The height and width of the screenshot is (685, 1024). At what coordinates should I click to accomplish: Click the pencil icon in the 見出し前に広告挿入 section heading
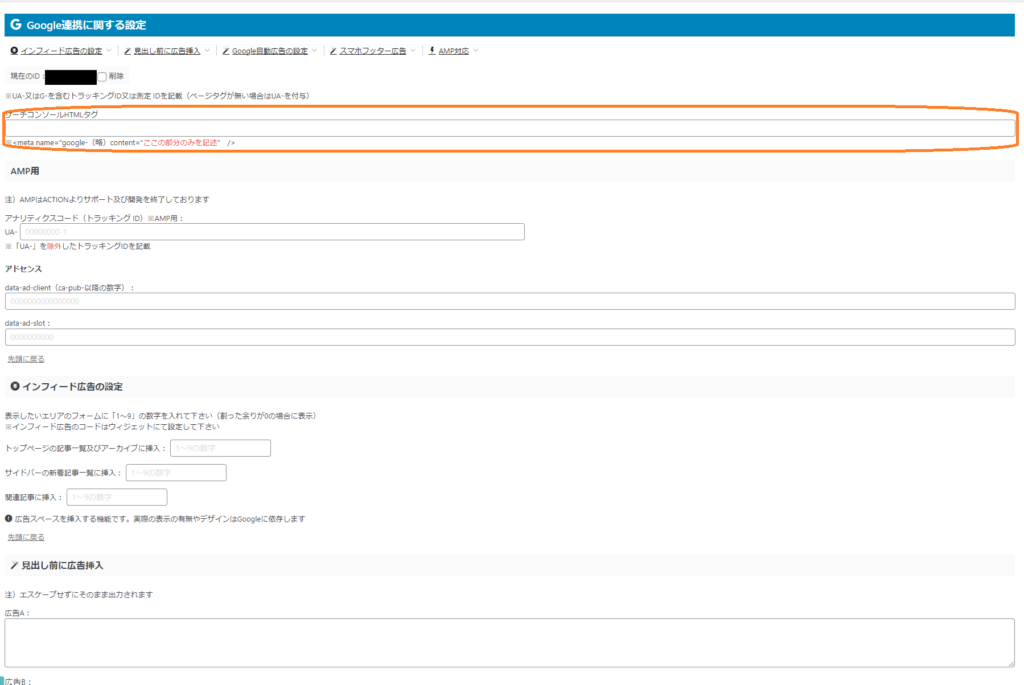[x=14, y=565]
